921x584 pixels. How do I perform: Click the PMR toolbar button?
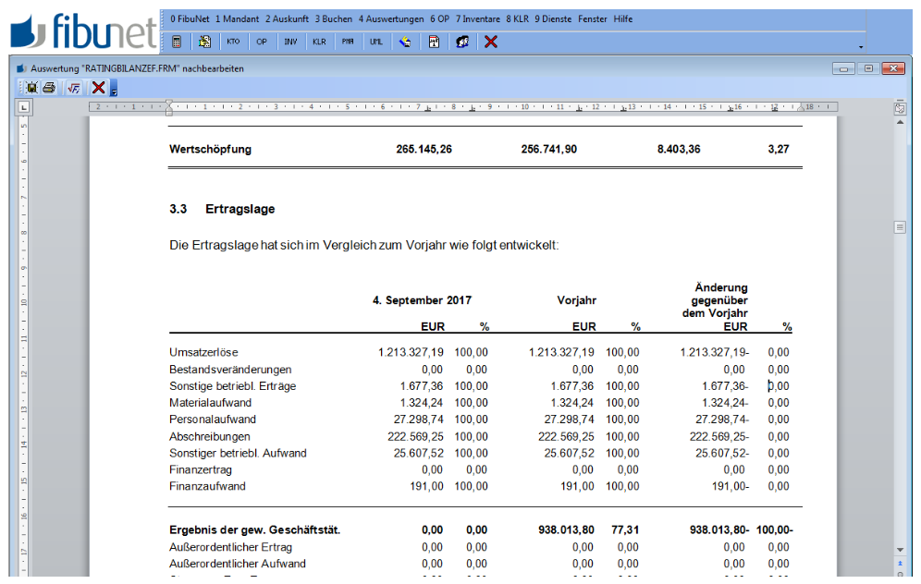pos(348,42)
